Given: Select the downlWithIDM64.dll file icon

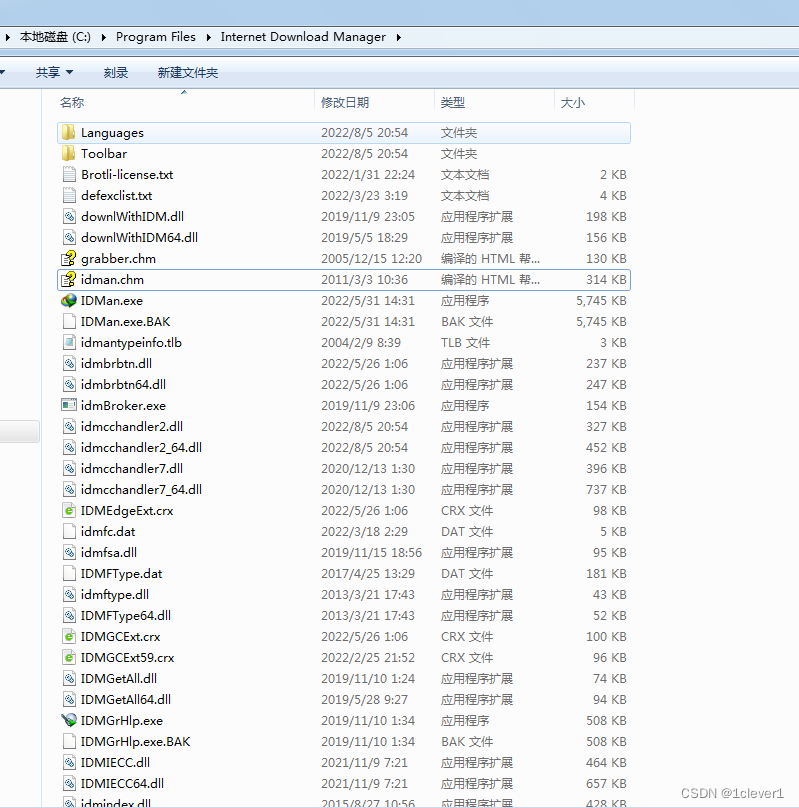Looking at the screenshot, I should point(69,238).
